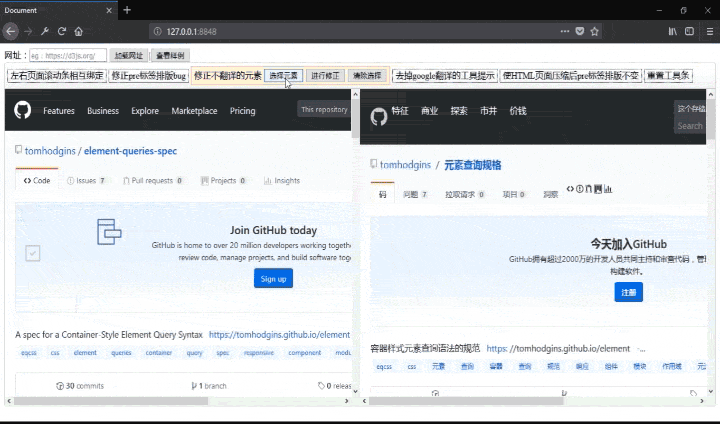The width and height of the screenshot is (720, 424).
Task: Open Pricing in the left GitHub nav
Action: point(242,111)
